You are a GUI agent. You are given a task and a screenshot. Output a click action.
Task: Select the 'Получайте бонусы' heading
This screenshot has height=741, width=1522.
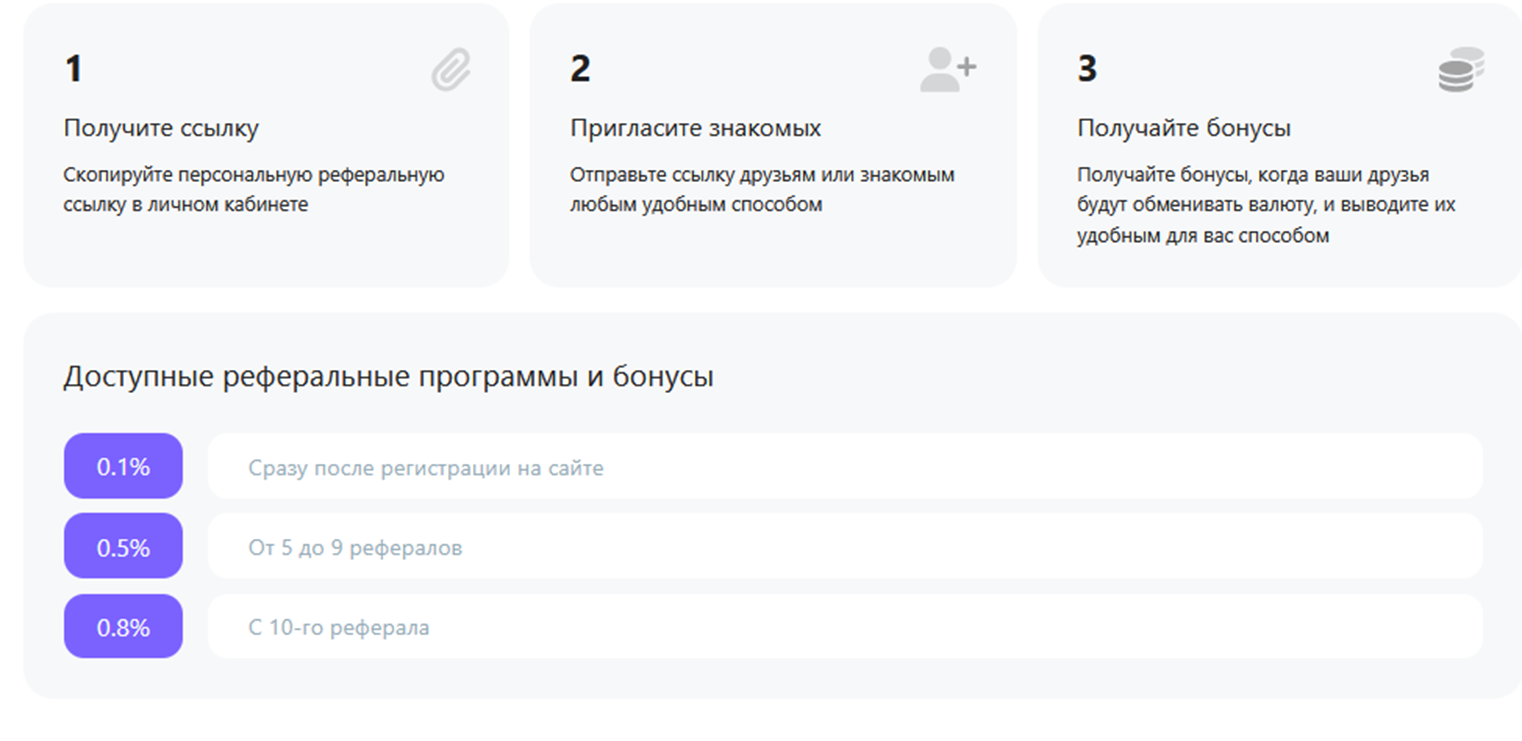1183,128
